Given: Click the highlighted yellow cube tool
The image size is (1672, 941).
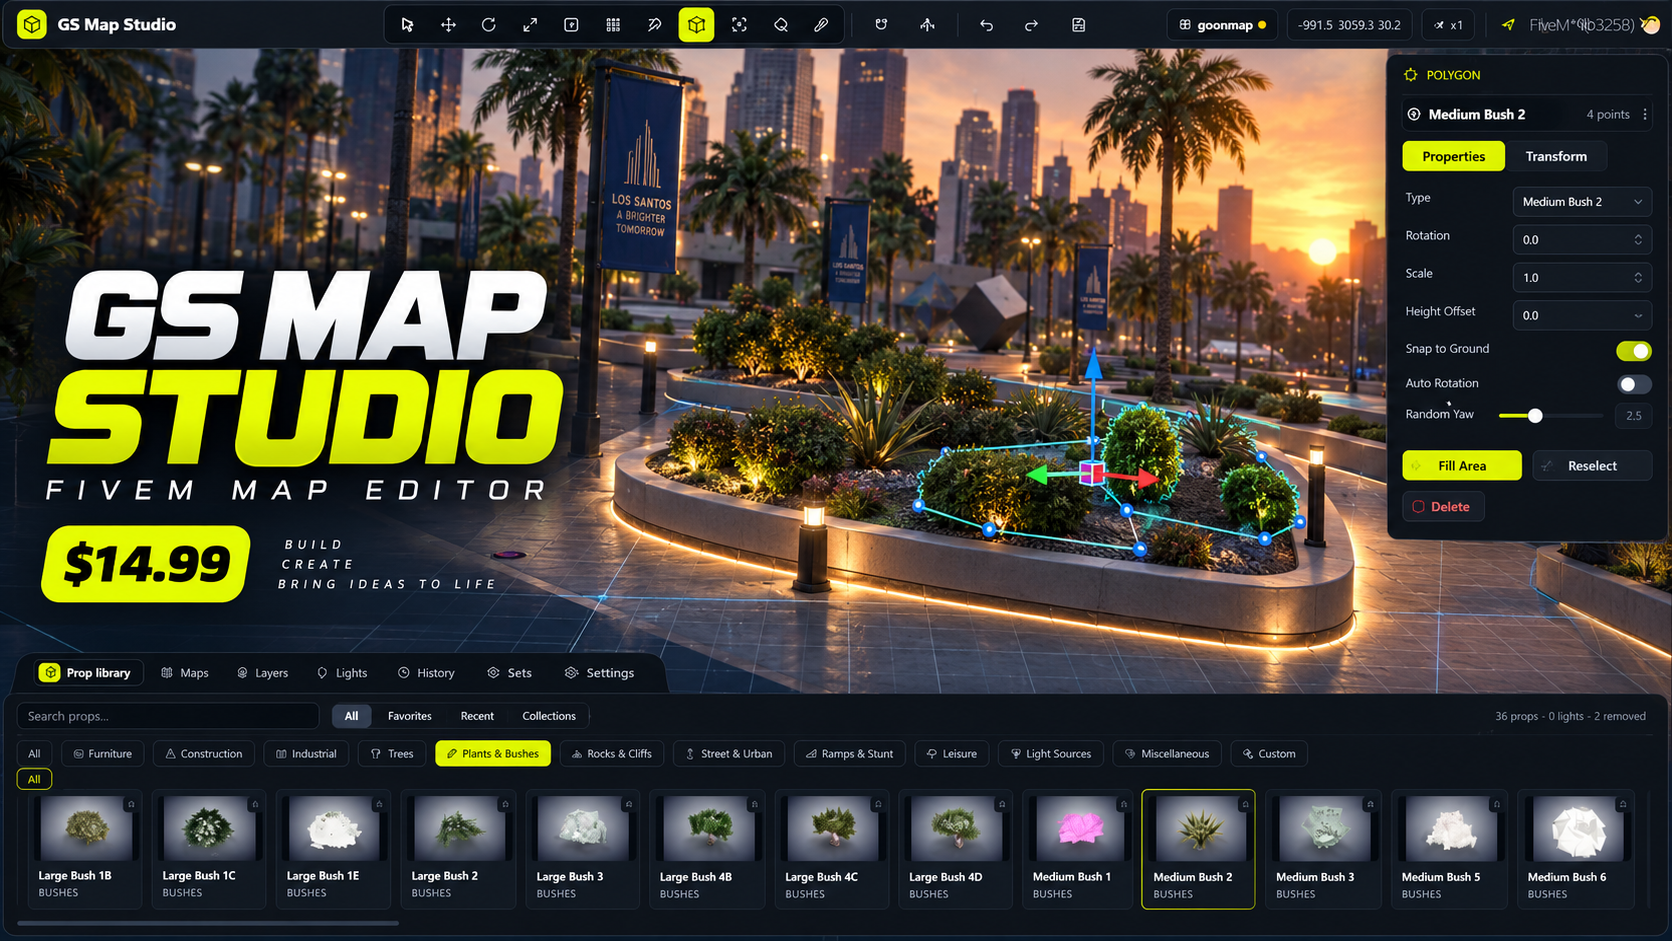Looking at the screenshot, I should 696,25.
